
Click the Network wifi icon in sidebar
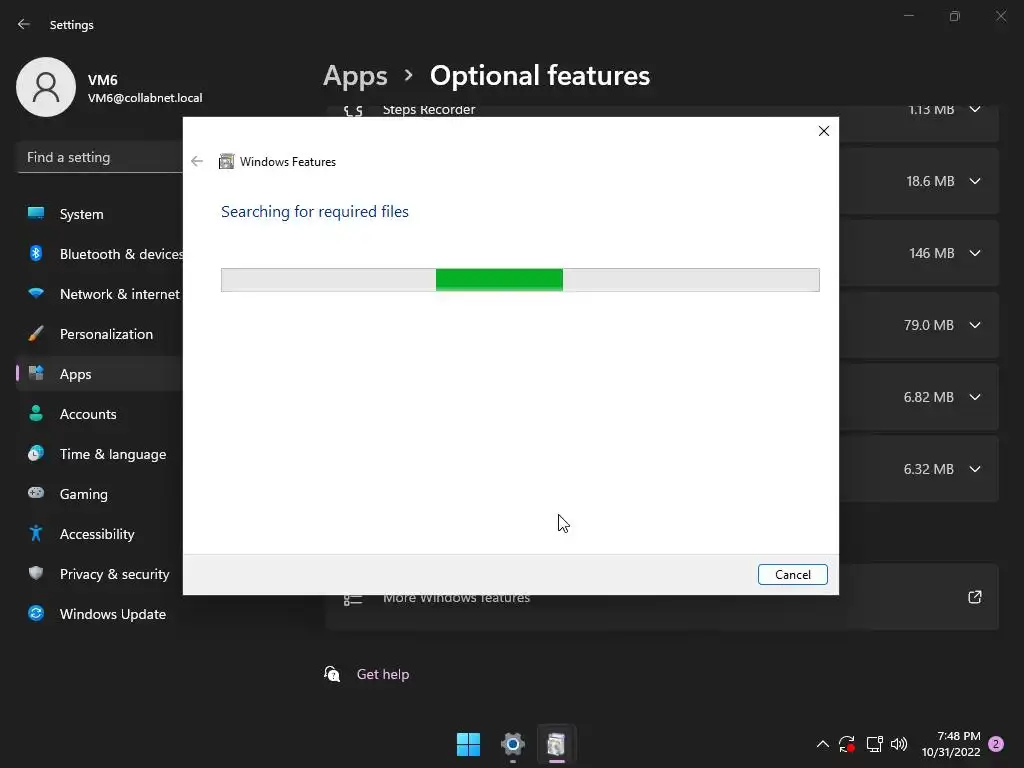click(36, 293)
